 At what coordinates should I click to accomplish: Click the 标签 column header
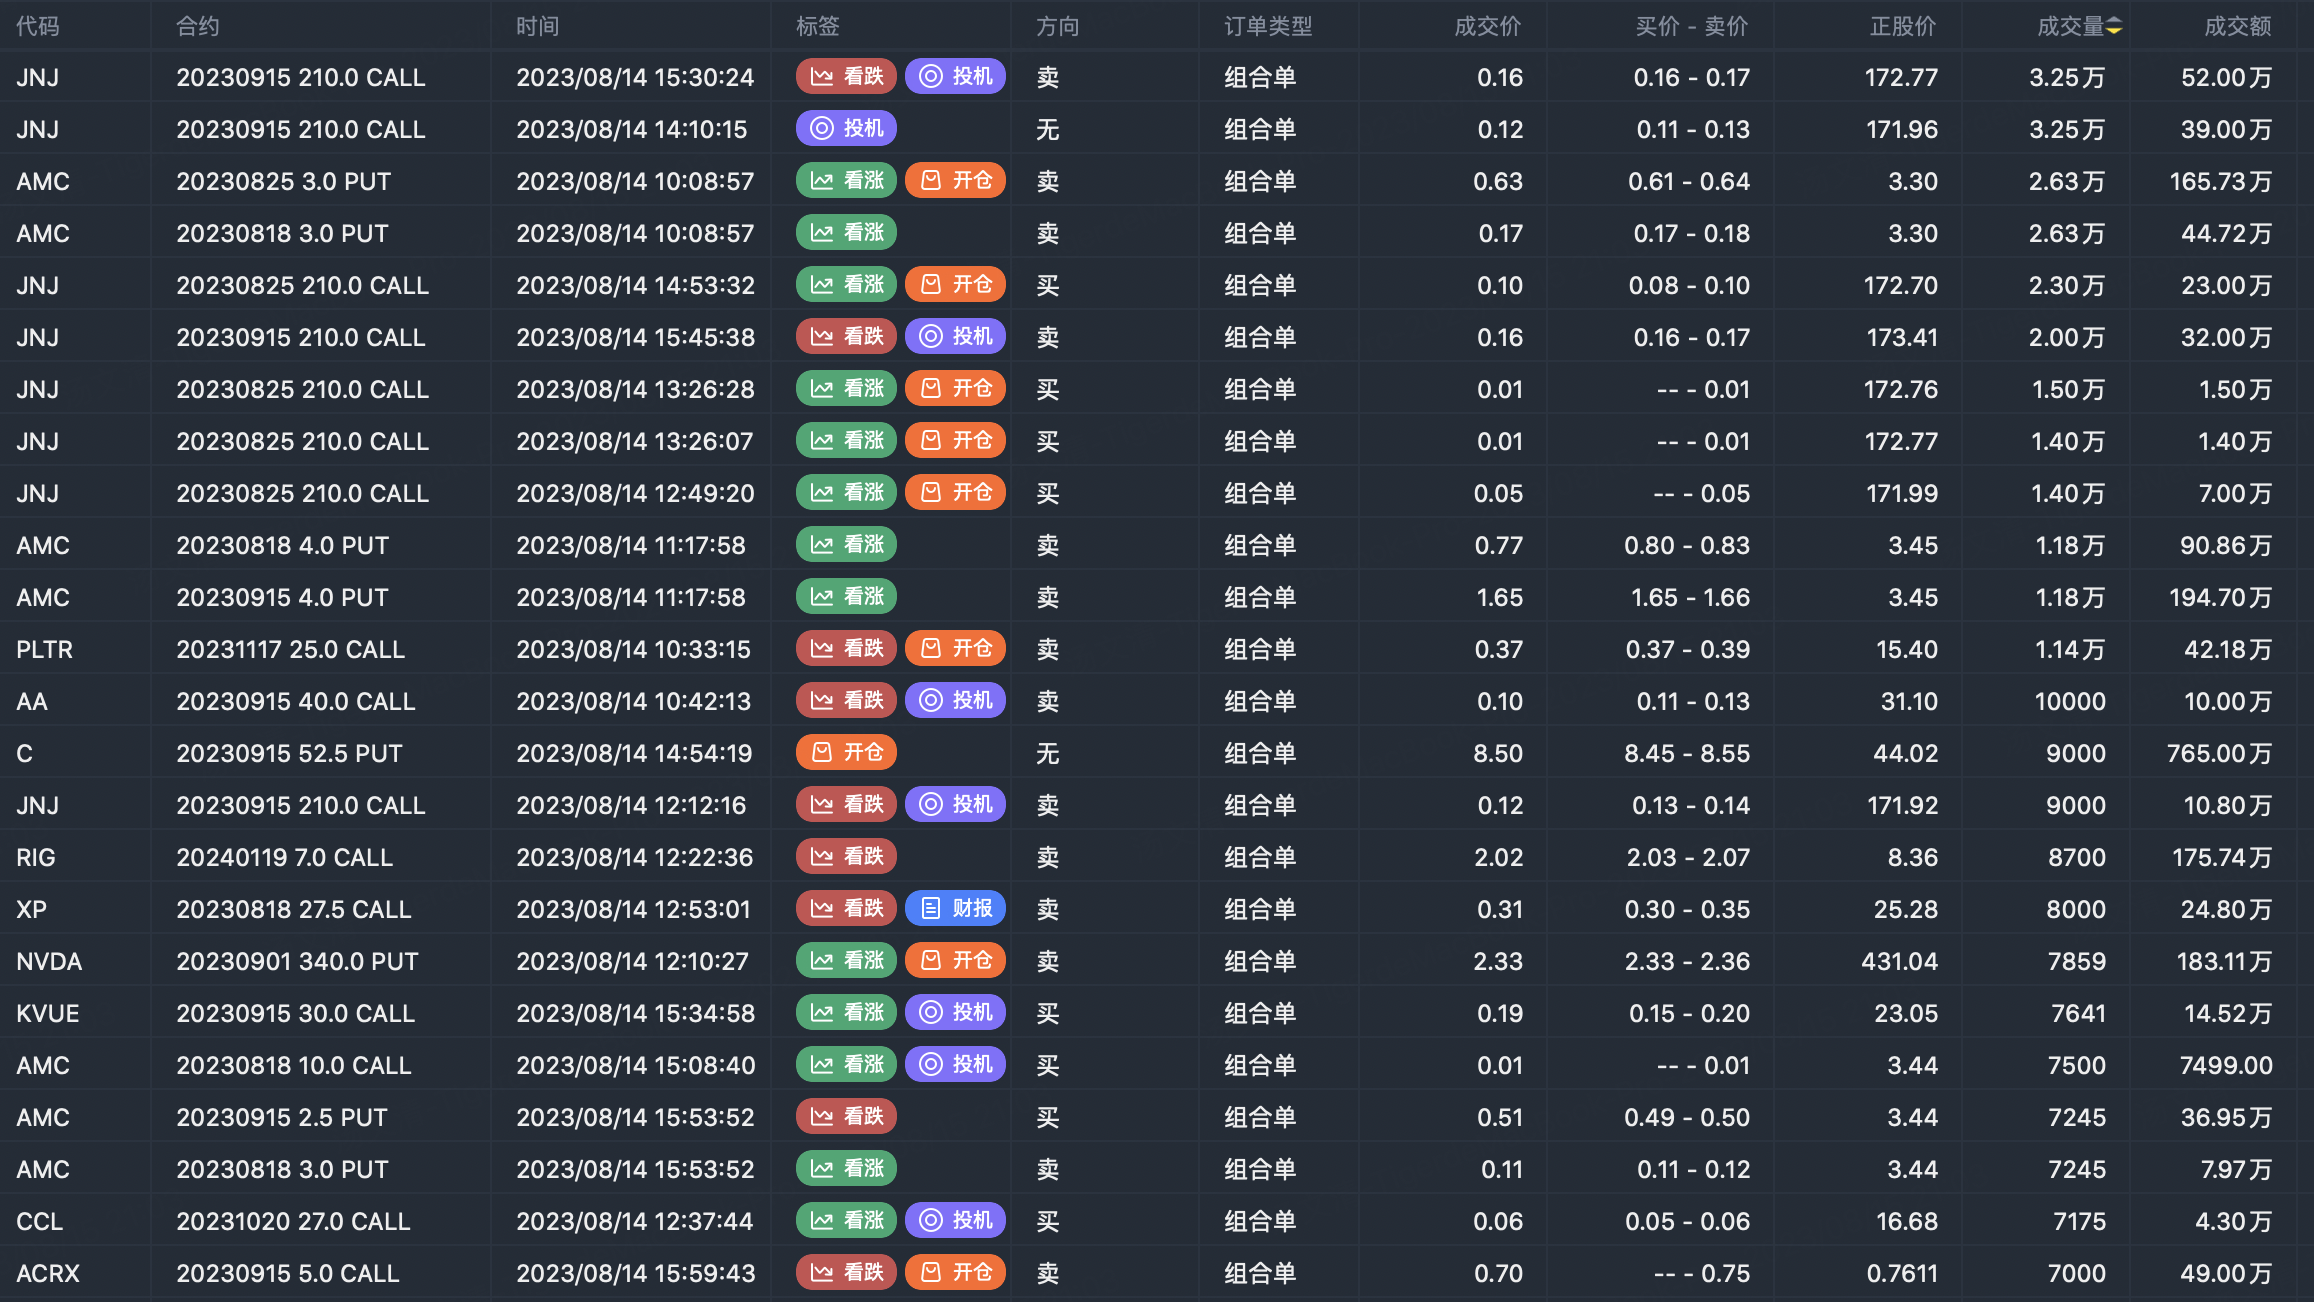(817, 27)
